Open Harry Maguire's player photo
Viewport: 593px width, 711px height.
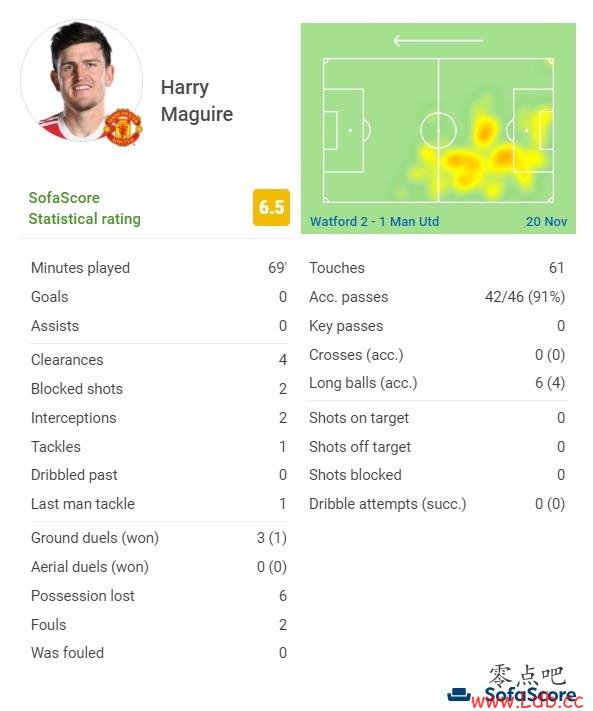pos(82,81)
